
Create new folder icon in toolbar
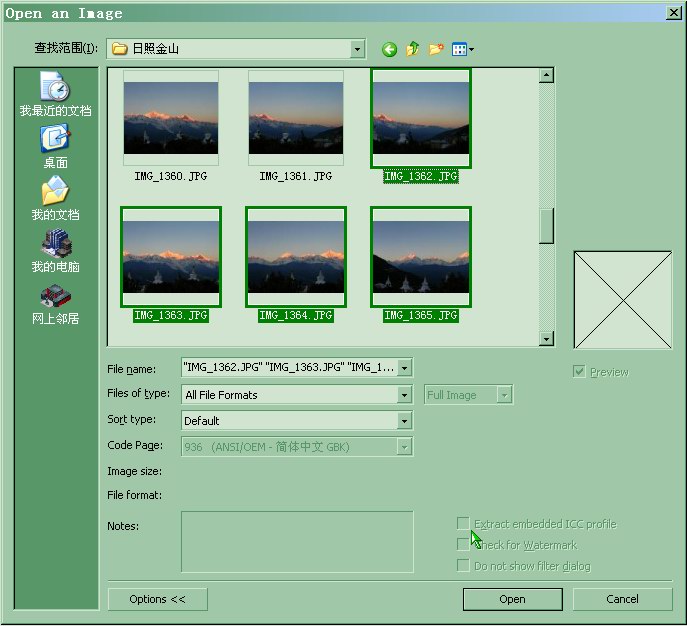[436, 49]
